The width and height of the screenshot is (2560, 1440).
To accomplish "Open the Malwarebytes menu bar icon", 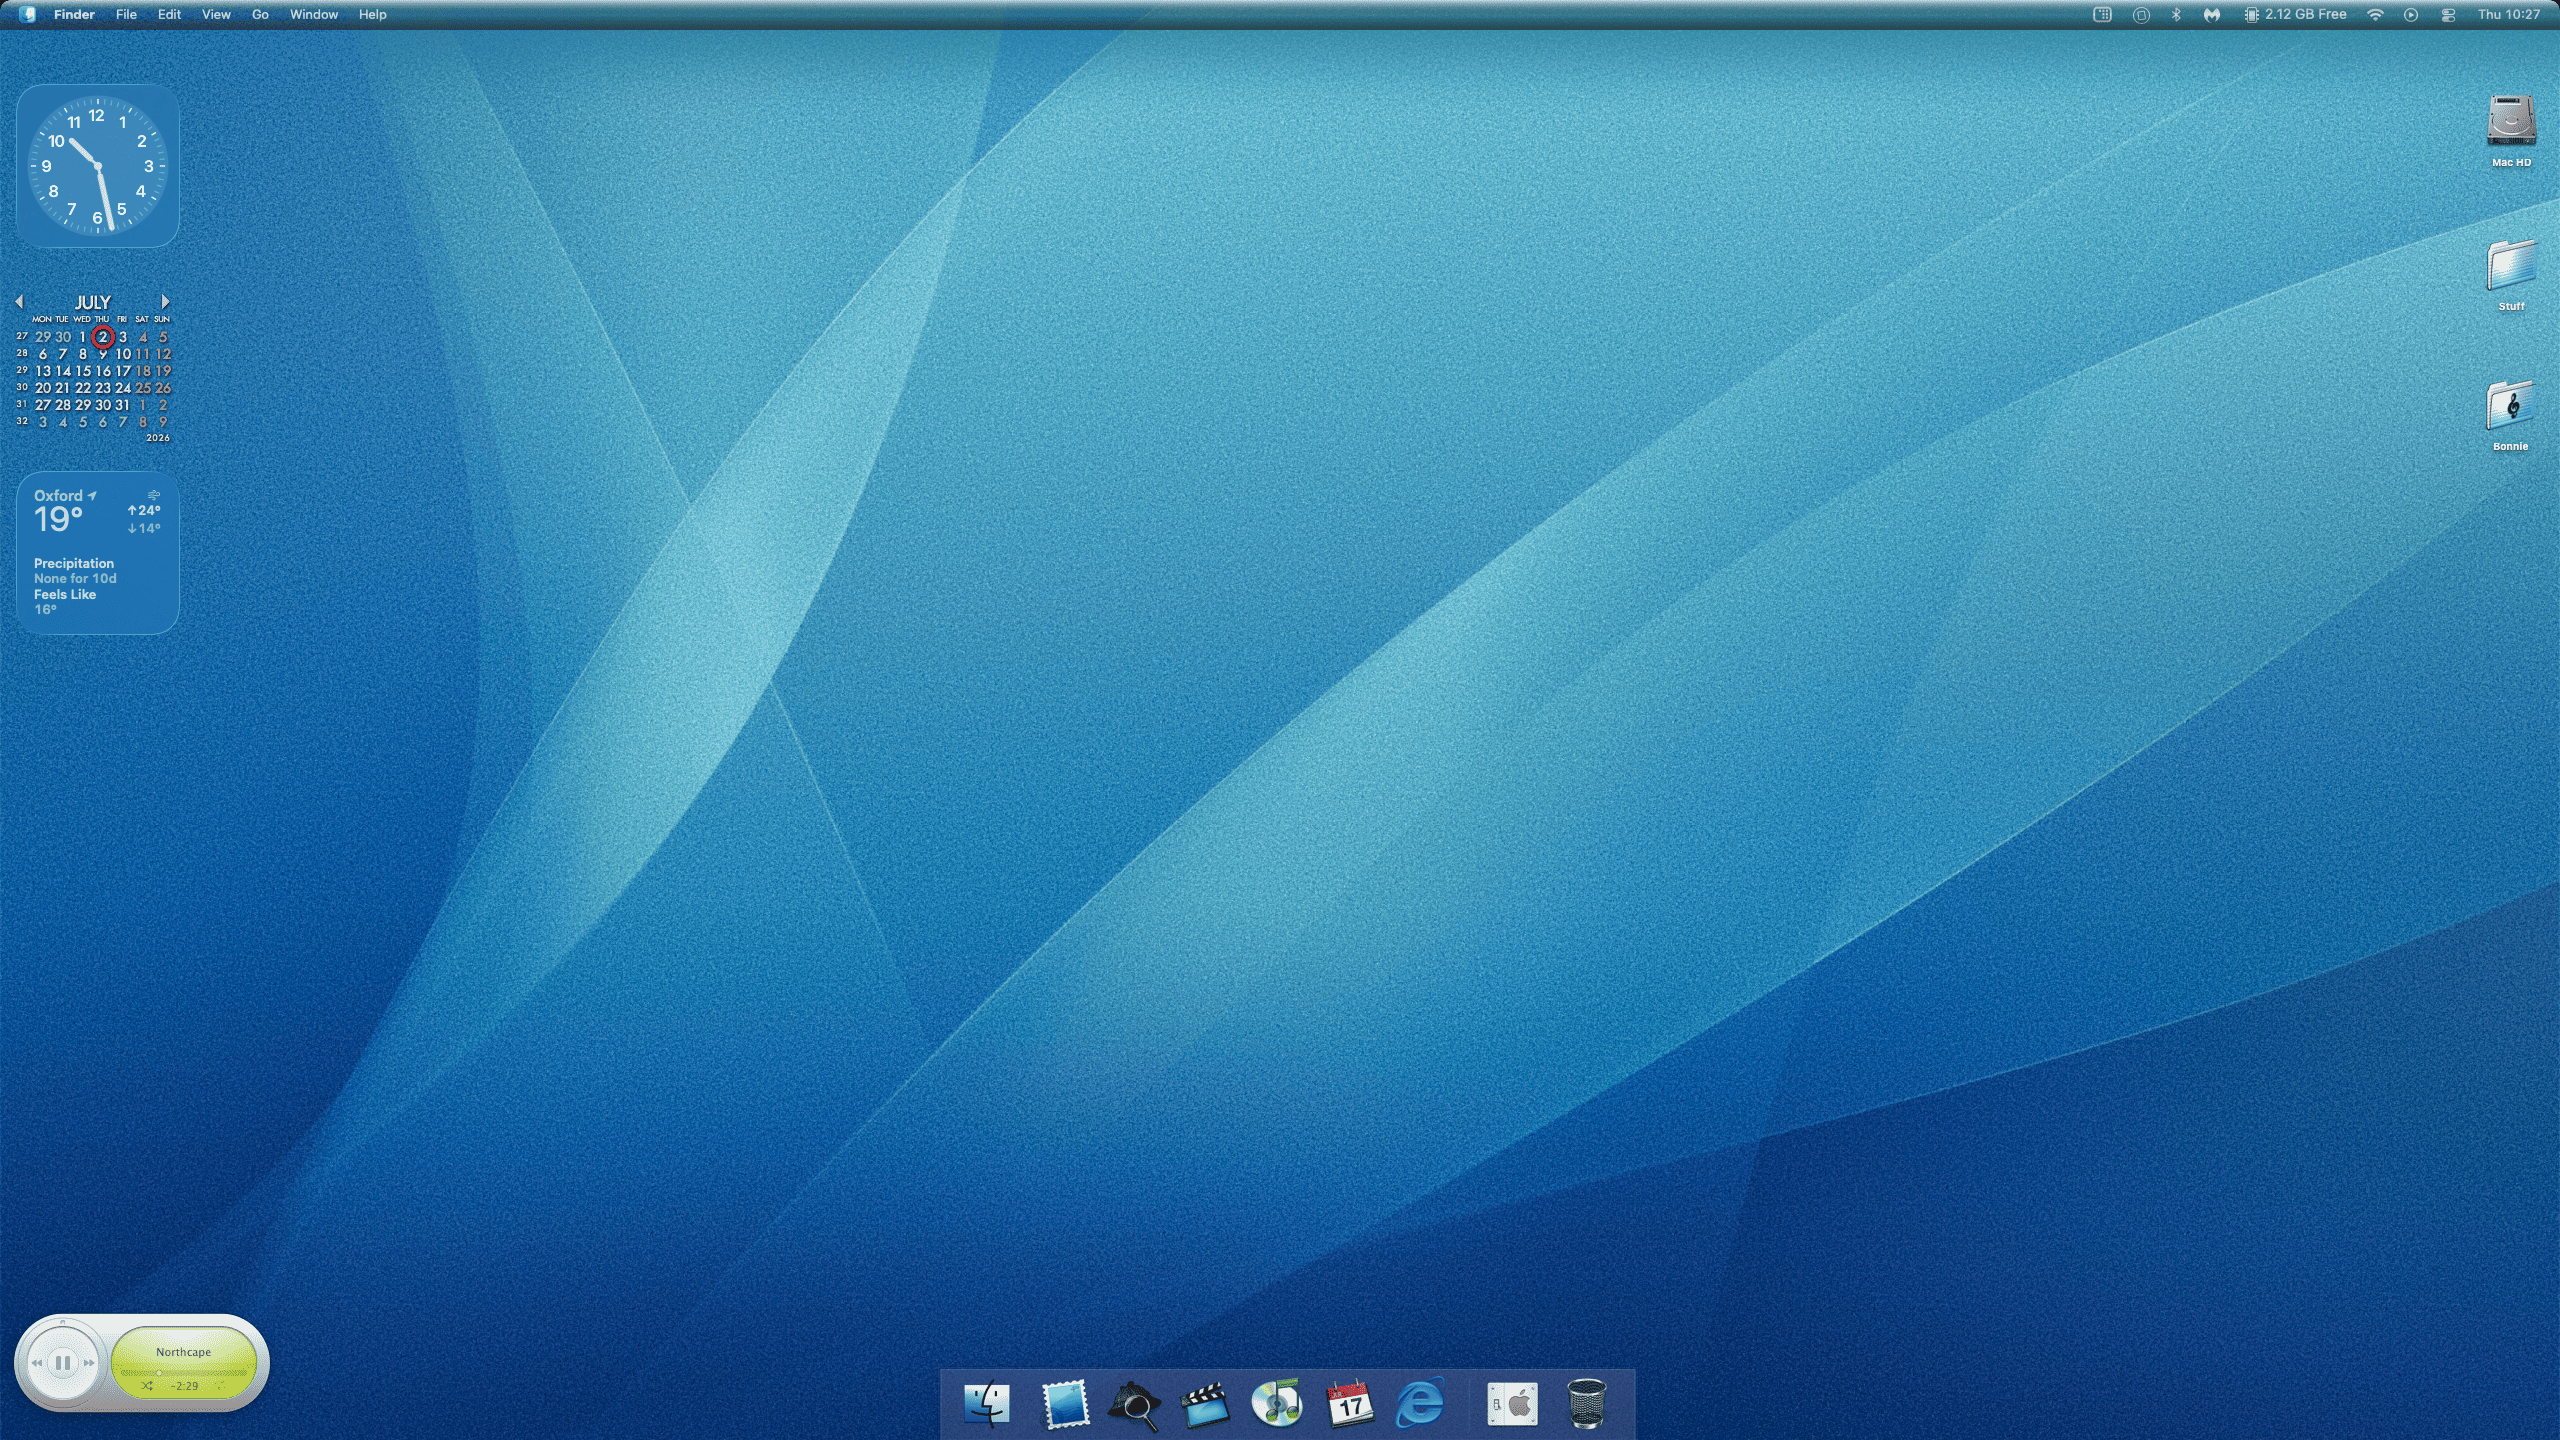I will [2212, 14].
